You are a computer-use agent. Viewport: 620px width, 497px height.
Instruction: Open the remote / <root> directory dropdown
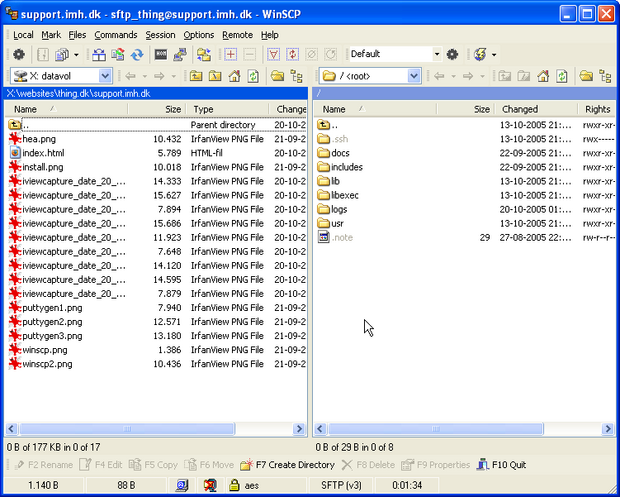(414, 76)
